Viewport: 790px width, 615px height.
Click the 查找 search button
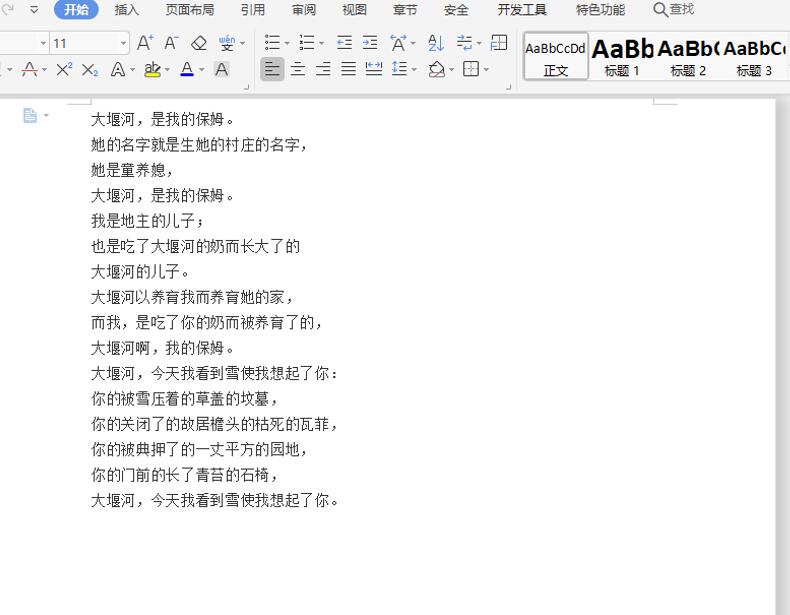click(x=674, y=10)
